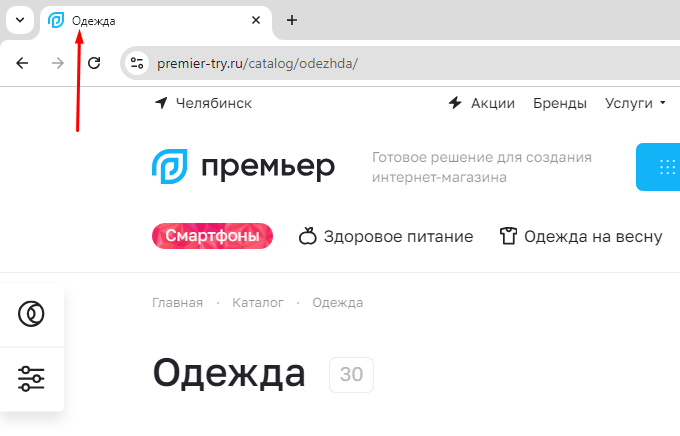This screenshot has width=680, height=436.
Task: Click Главная in the breadcrumbs
Action: click(x=177, y=302)
